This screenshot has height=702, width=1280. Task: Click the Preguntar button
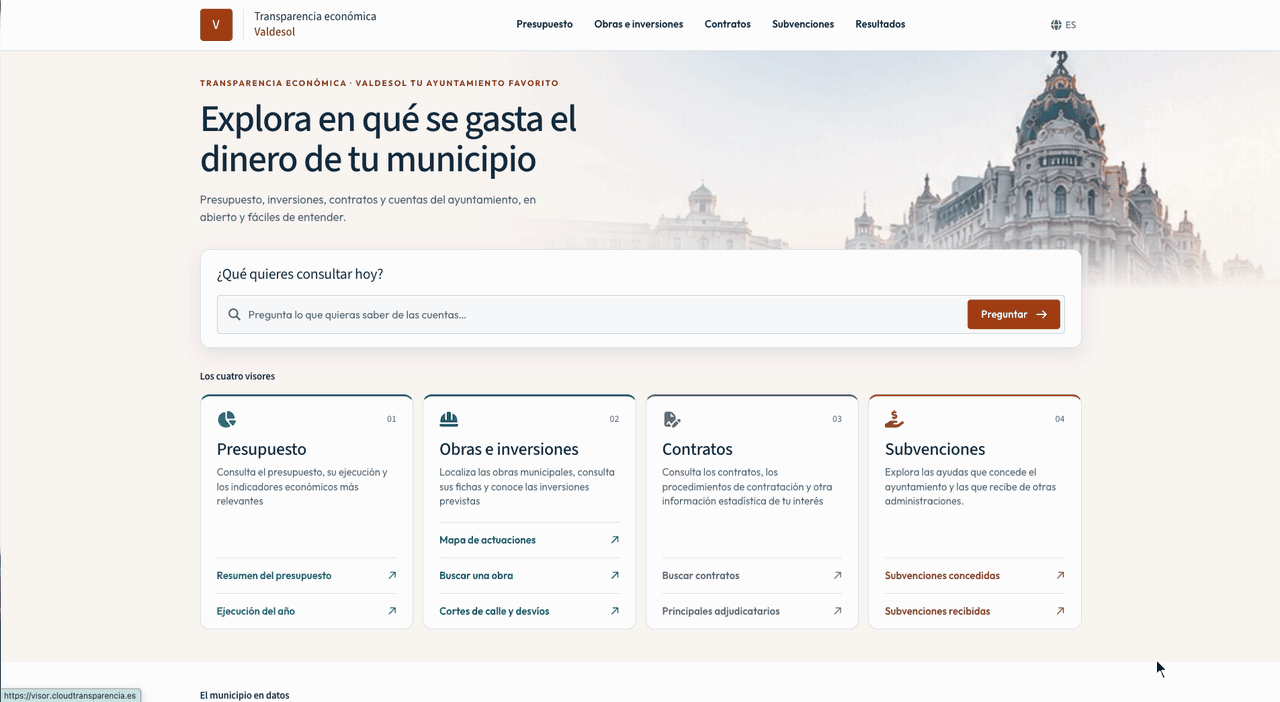tap(1013, 314)
